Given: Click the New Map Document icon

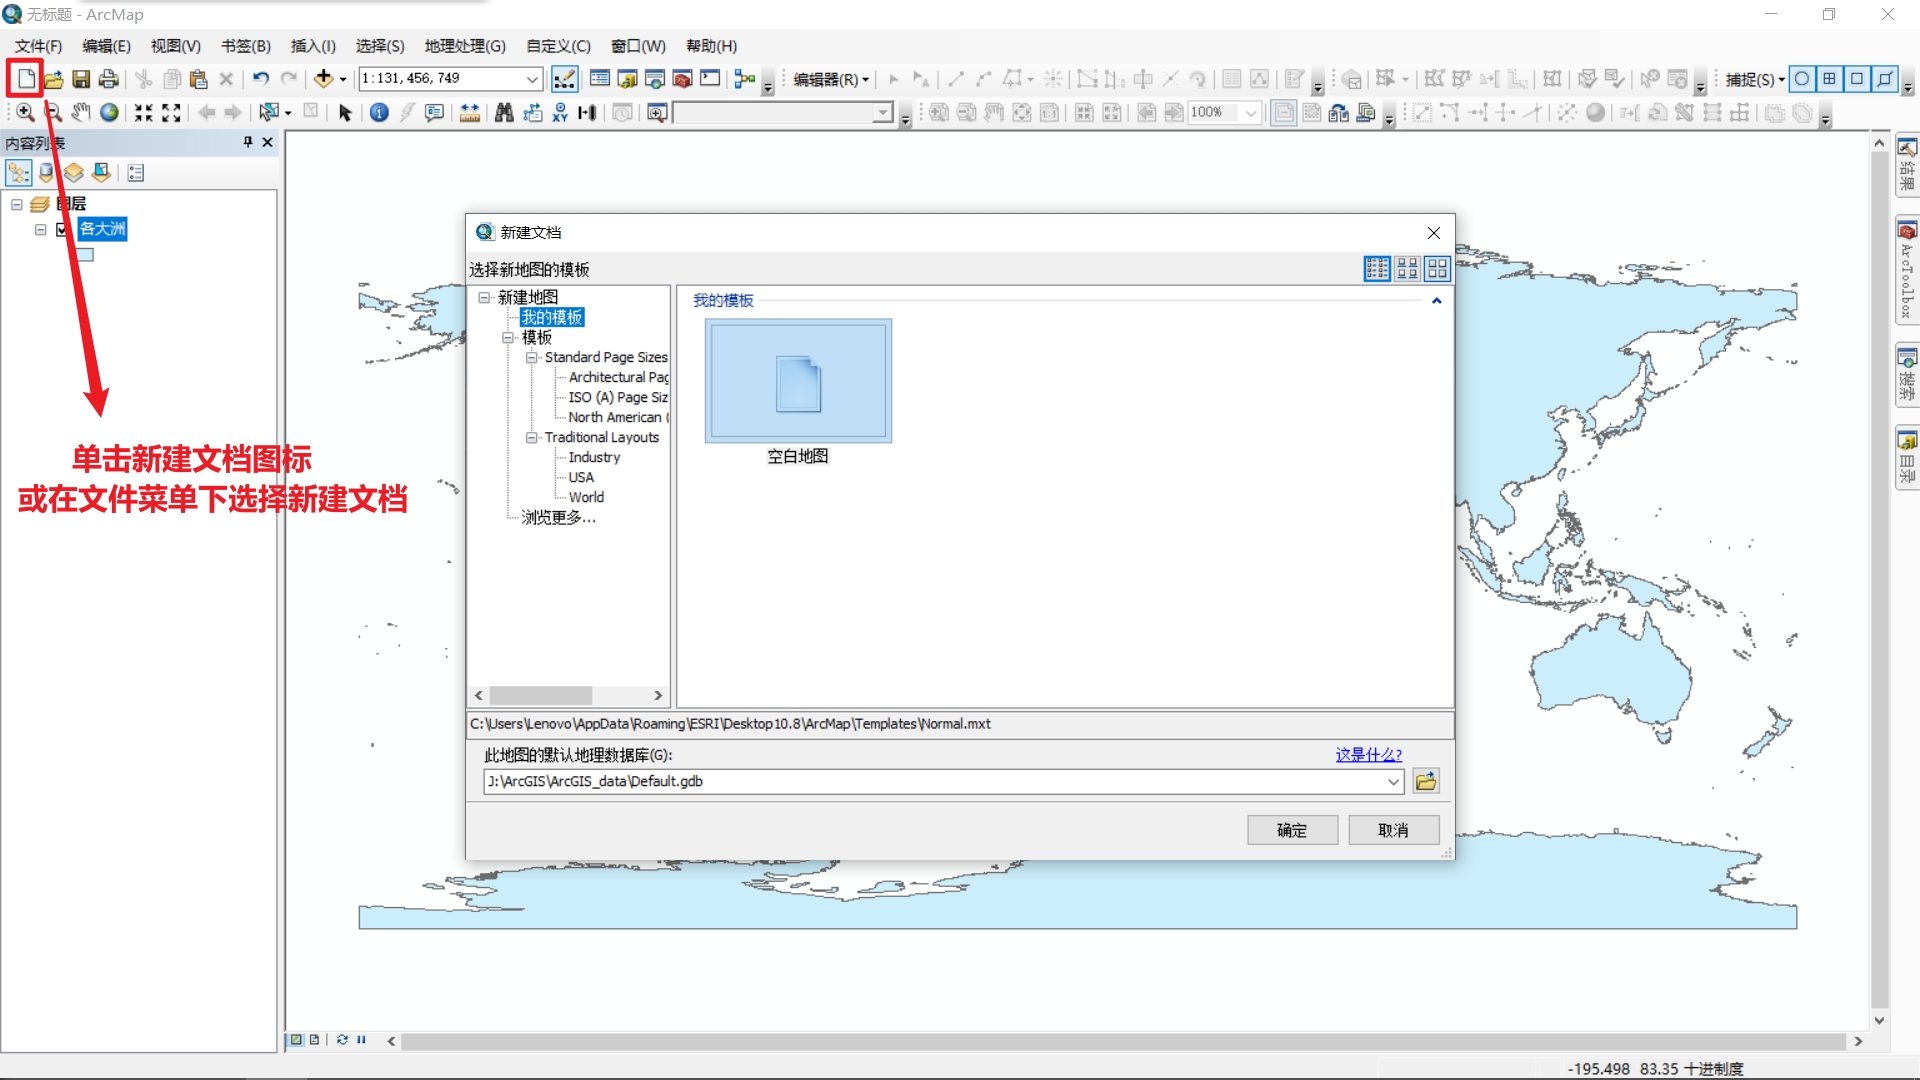Looking at the screenshot, I should (x=26, y=79).
